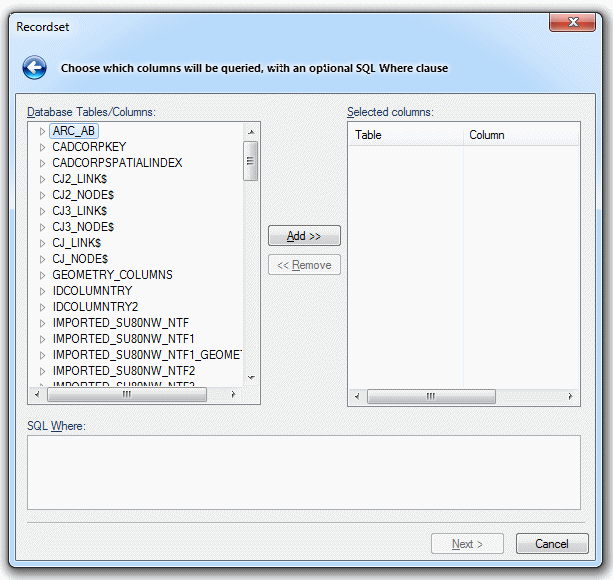Click the Add >> button
Screen dimensions: 613x580
(304, 236)
